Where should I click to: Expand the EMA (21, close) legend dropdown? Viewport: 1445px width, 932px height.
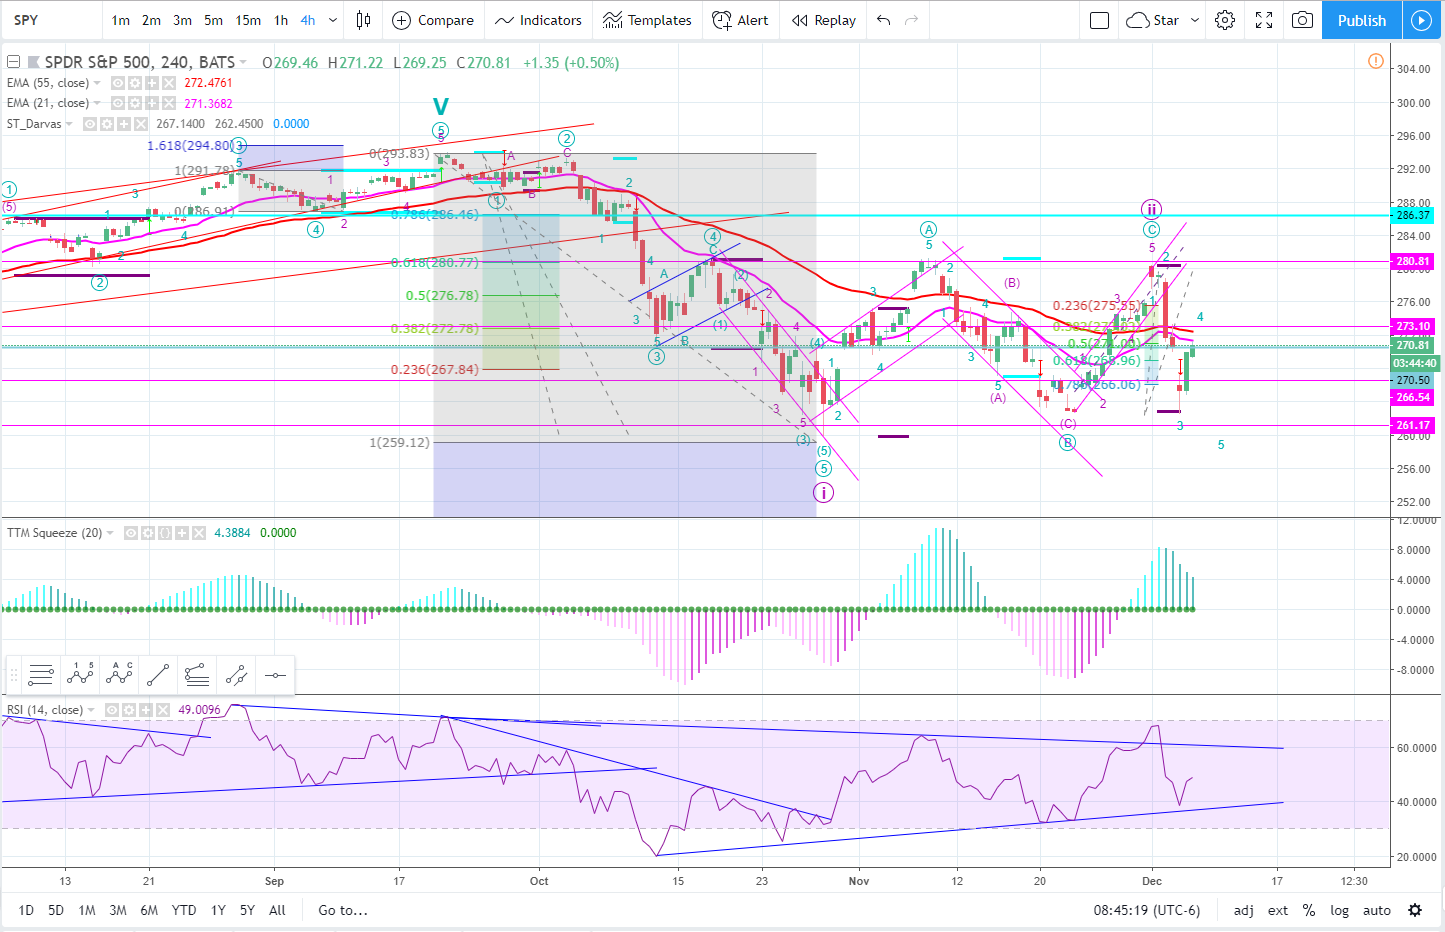point(98,103)
